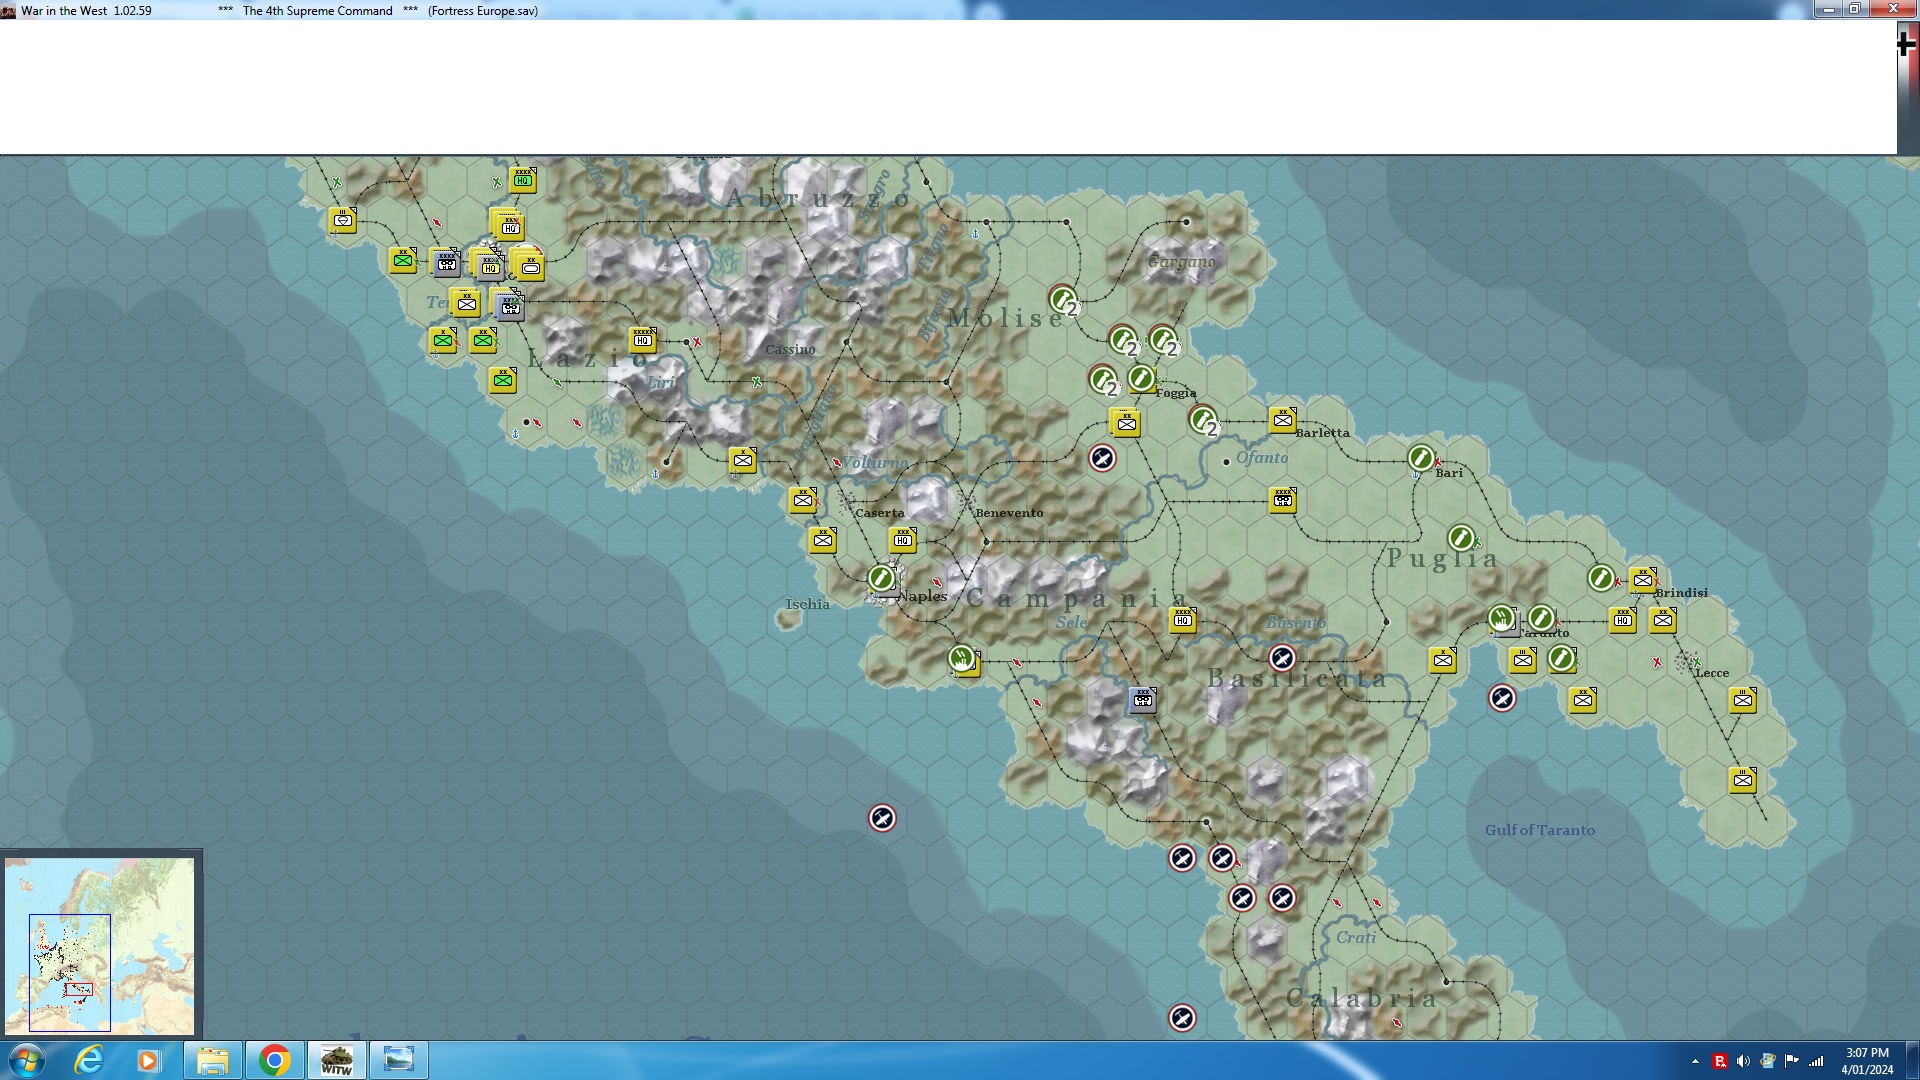The image size is (1920, 1080).
Task: Click the grey XXX unit in the Campania mountains
Action: click(1143, 700)
